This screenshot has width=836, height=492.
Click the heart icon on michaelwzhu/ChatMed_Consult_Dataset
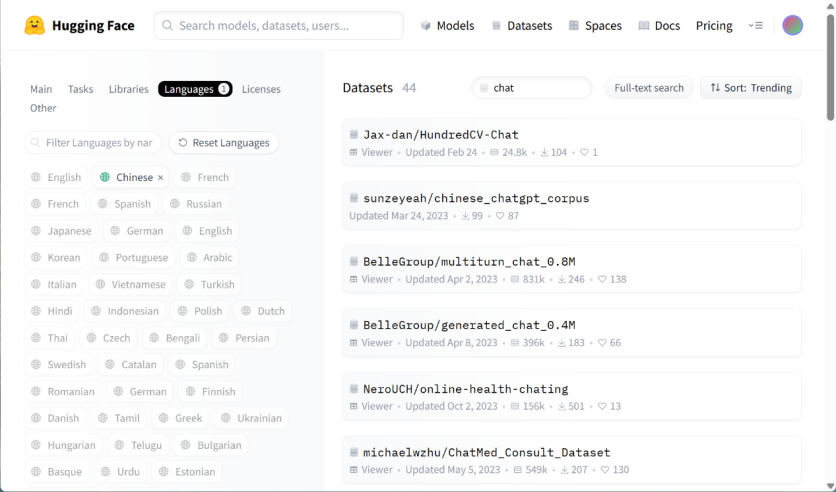[x=605, y=470]
